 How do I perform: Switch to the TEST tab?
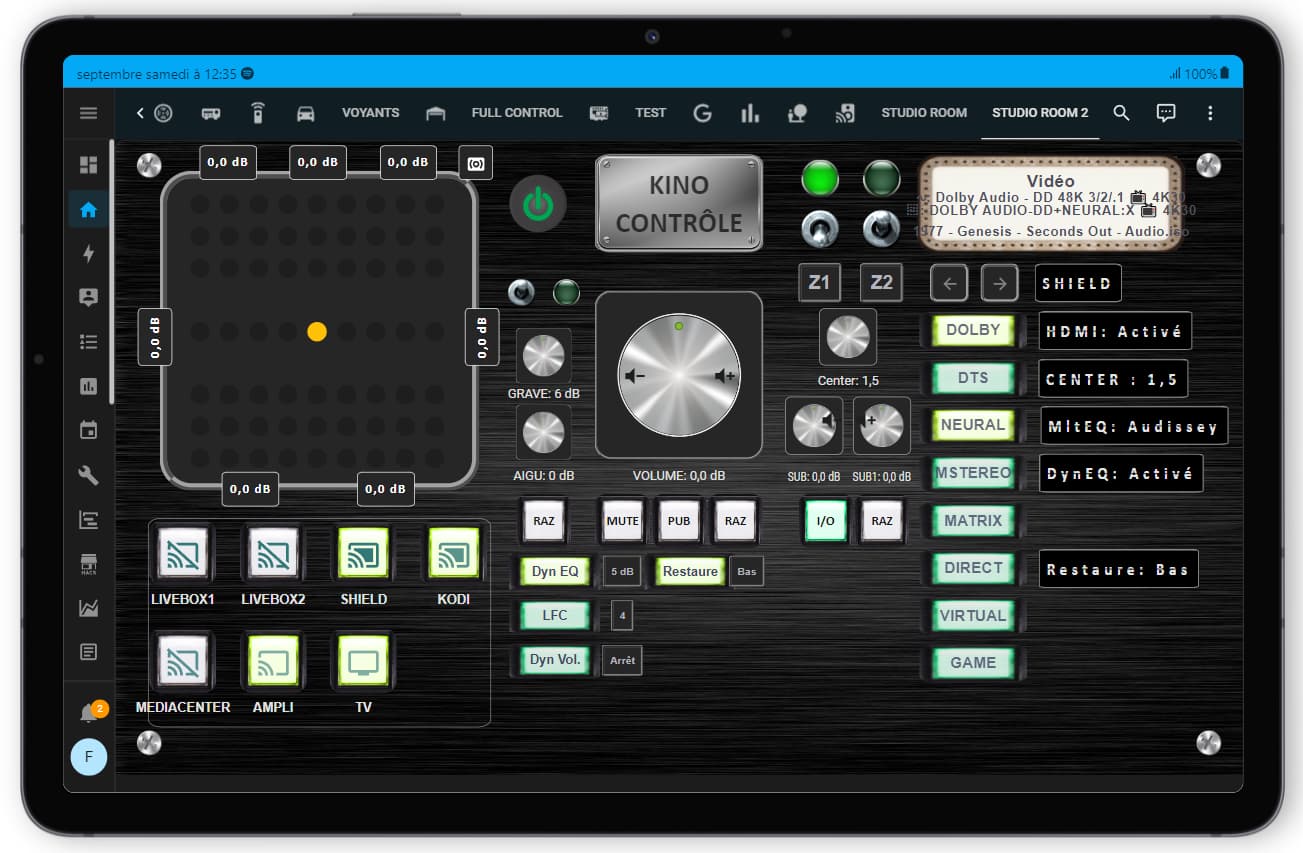pyautogui.click(x=650, y=113)
